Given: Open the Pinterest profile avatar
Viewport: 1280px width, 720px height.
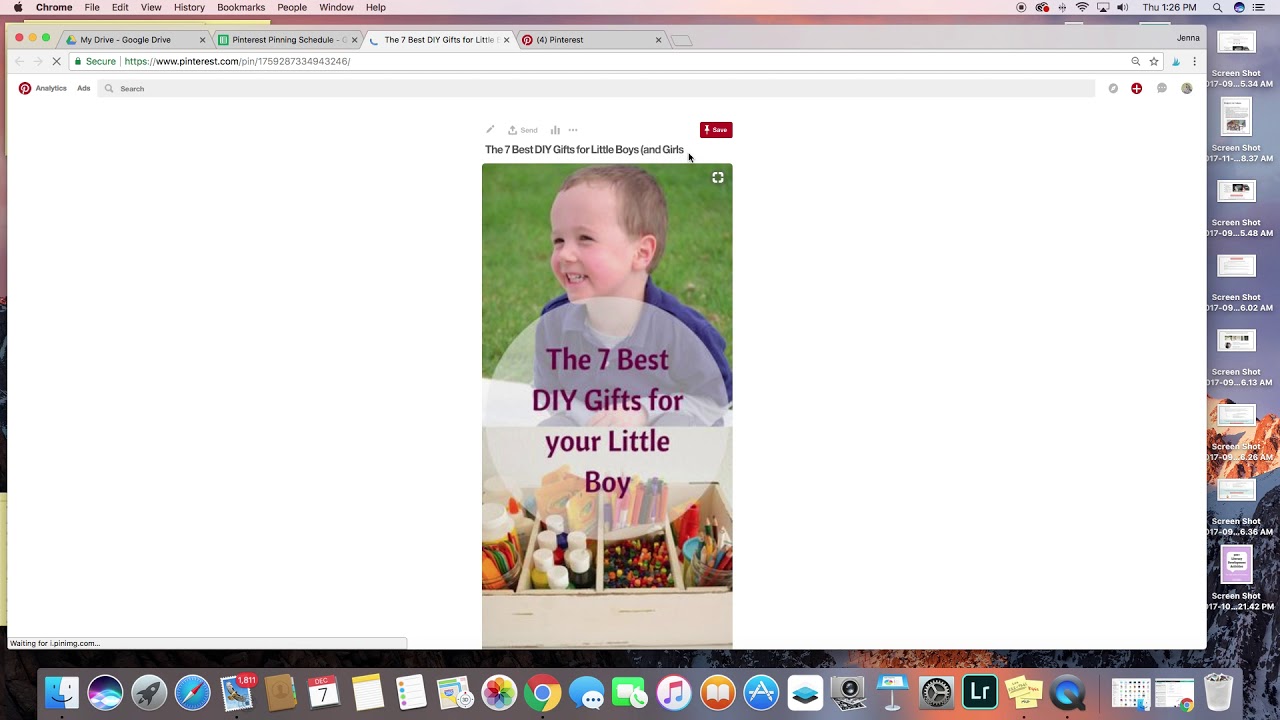Looking at the screenshot, I should pos(1187,88).
